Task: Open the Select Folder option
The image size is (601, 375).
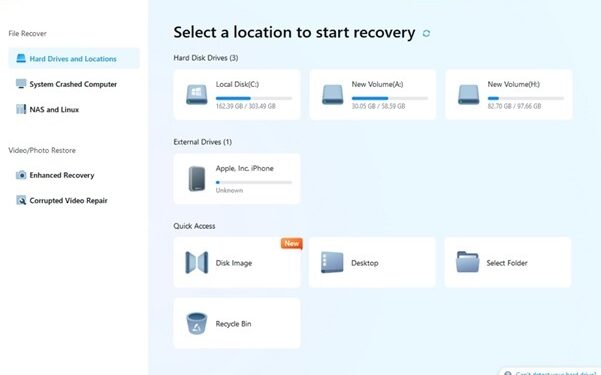Action: pyautogui.click(x=508, y=263)
